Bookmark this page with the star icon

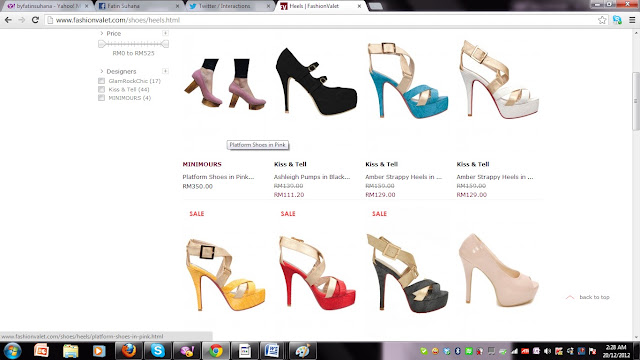[x=602, y=20]
